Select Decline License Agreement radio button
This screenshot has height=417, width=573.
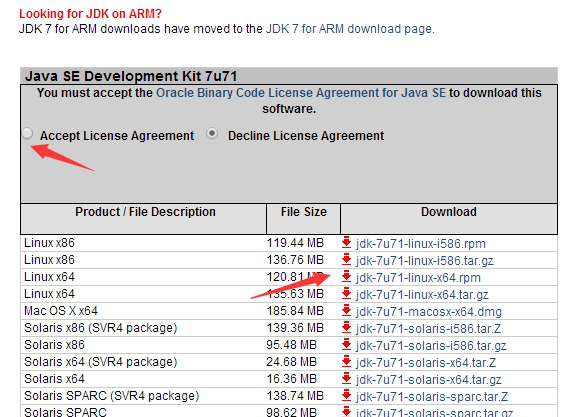[212, 133]
